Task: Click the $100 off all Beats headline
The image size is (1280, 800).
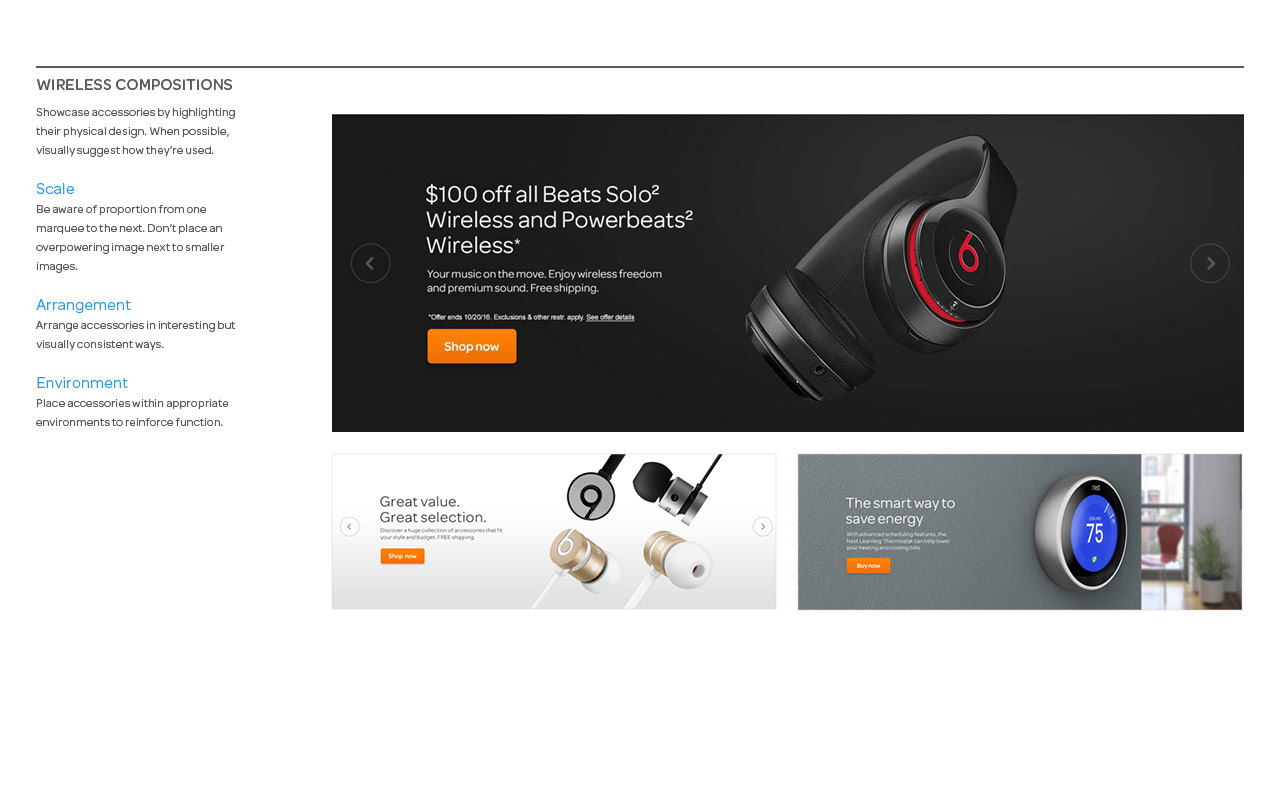Action: 559,219
